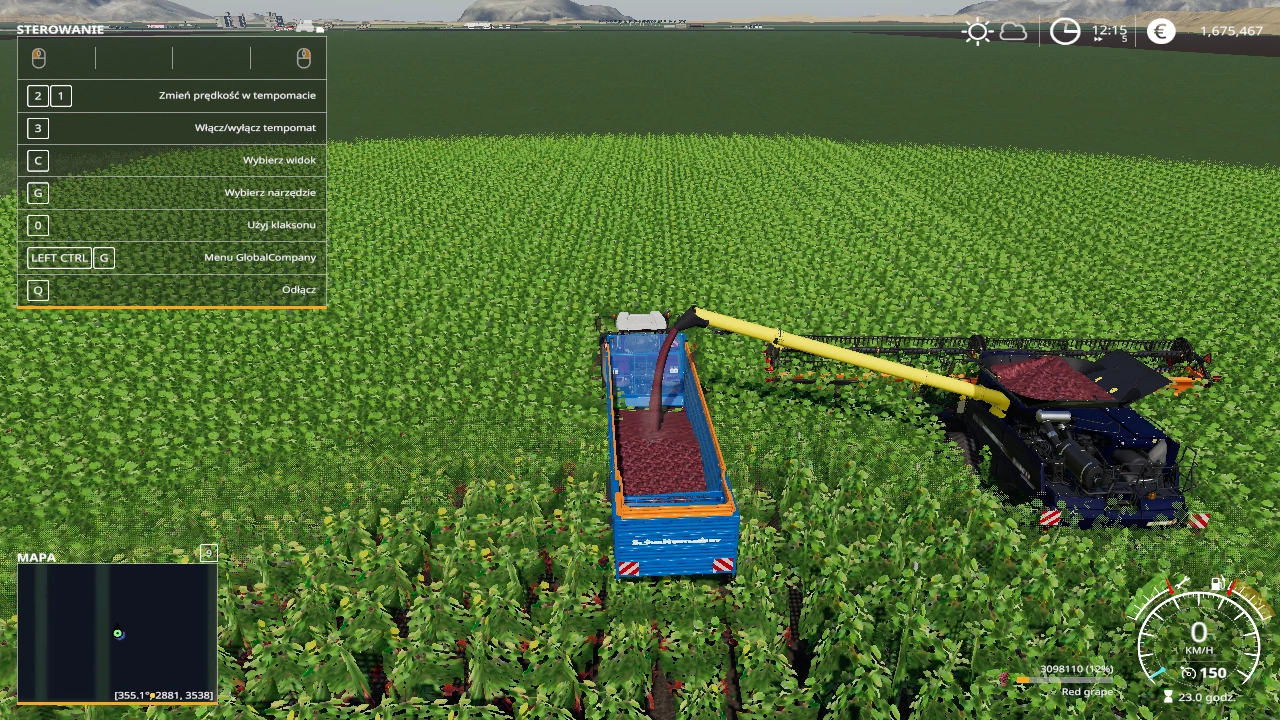
Task: Click the euro money icon
Action: coord(1160,31)
